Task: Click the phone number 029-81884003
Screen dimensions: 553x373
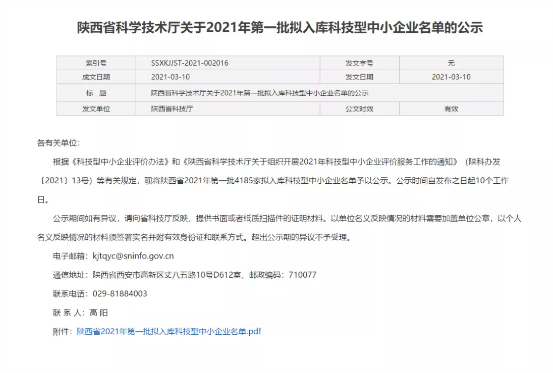Action: coord(120,294)
